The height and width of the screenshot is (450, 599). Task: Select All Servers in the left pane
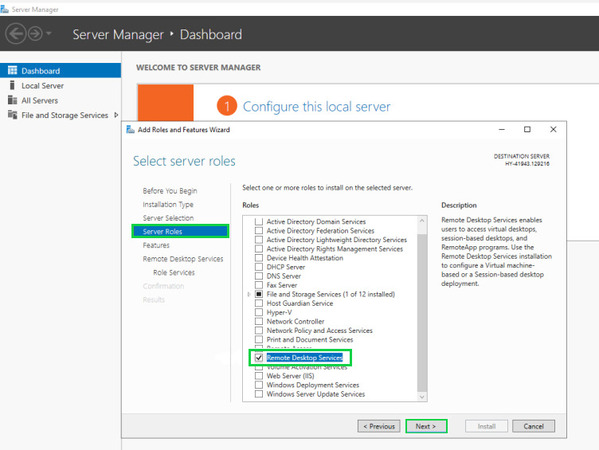tap(60, 100)
